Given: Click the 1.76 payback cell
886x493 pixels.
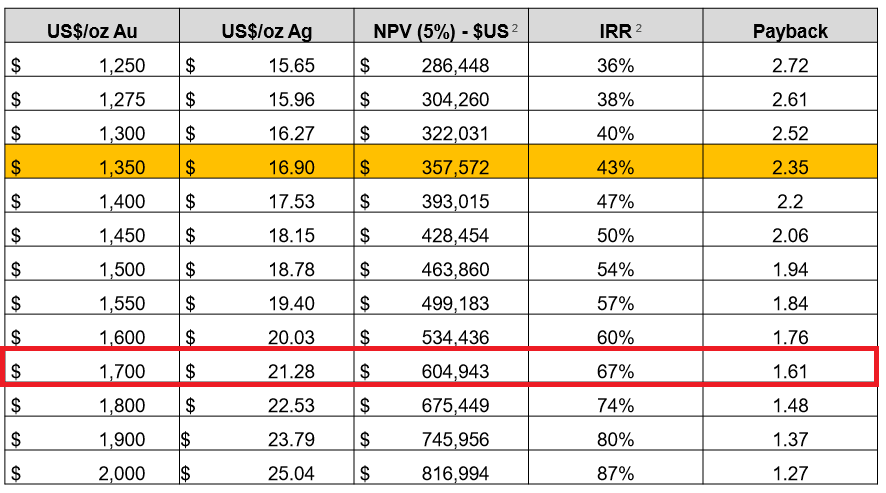Looking at the screenshot, I should pyautogui.click(x=790, y=338).
